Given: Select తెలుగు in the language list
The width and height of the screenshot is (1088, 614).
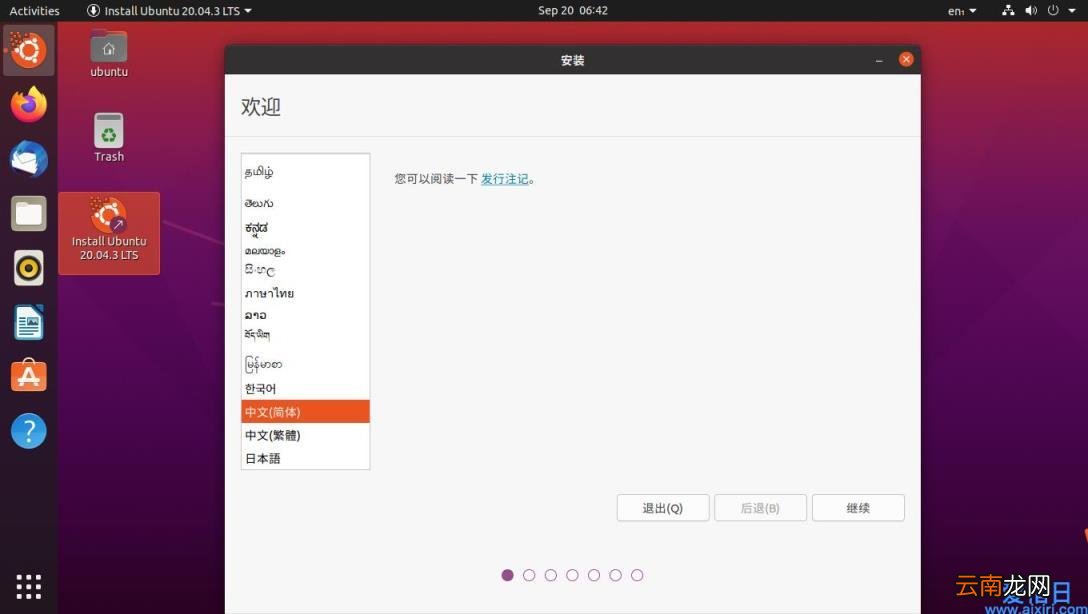Looking at the screenshot, I should coord(305,203).
